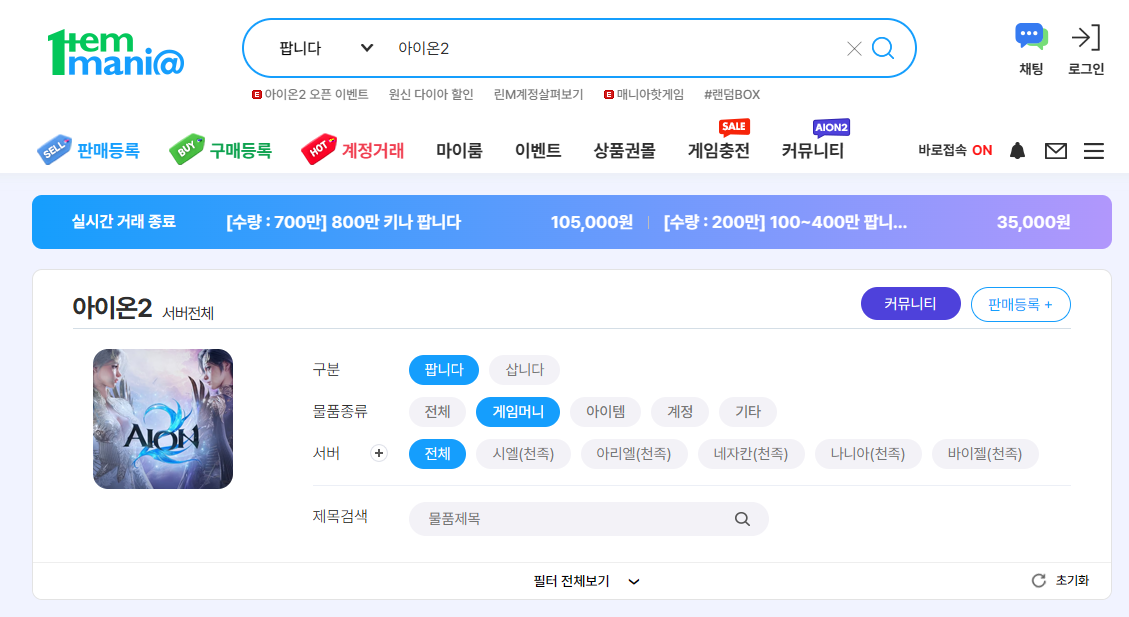This screenshot has height=617, width=1129.
Task: Select 네자칸(천족) server
Action: (751, 454)
